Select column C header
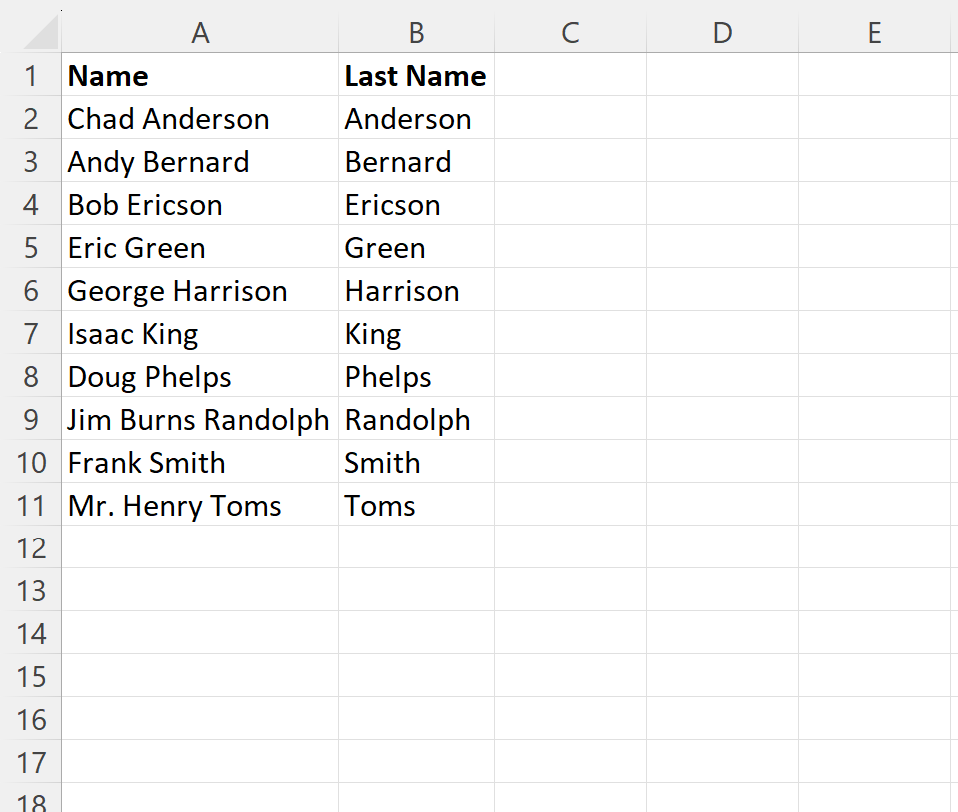 [x=570, y=32]
